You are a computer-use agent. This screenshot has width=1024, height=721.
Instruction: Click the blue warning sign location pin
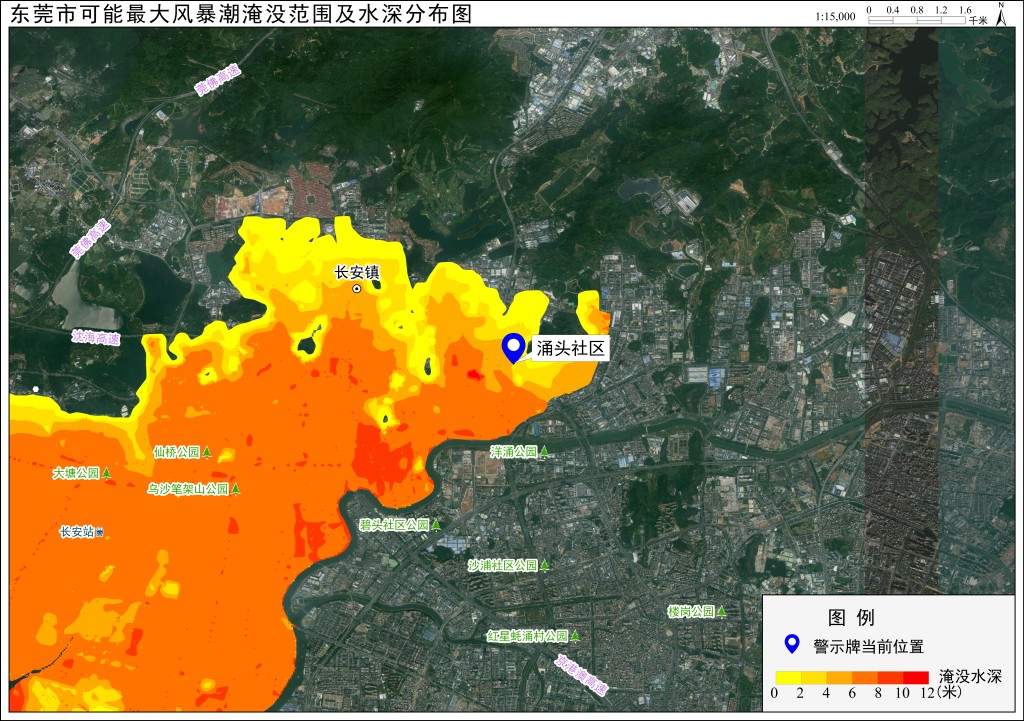pyautogui.click(x=513, y=347)
